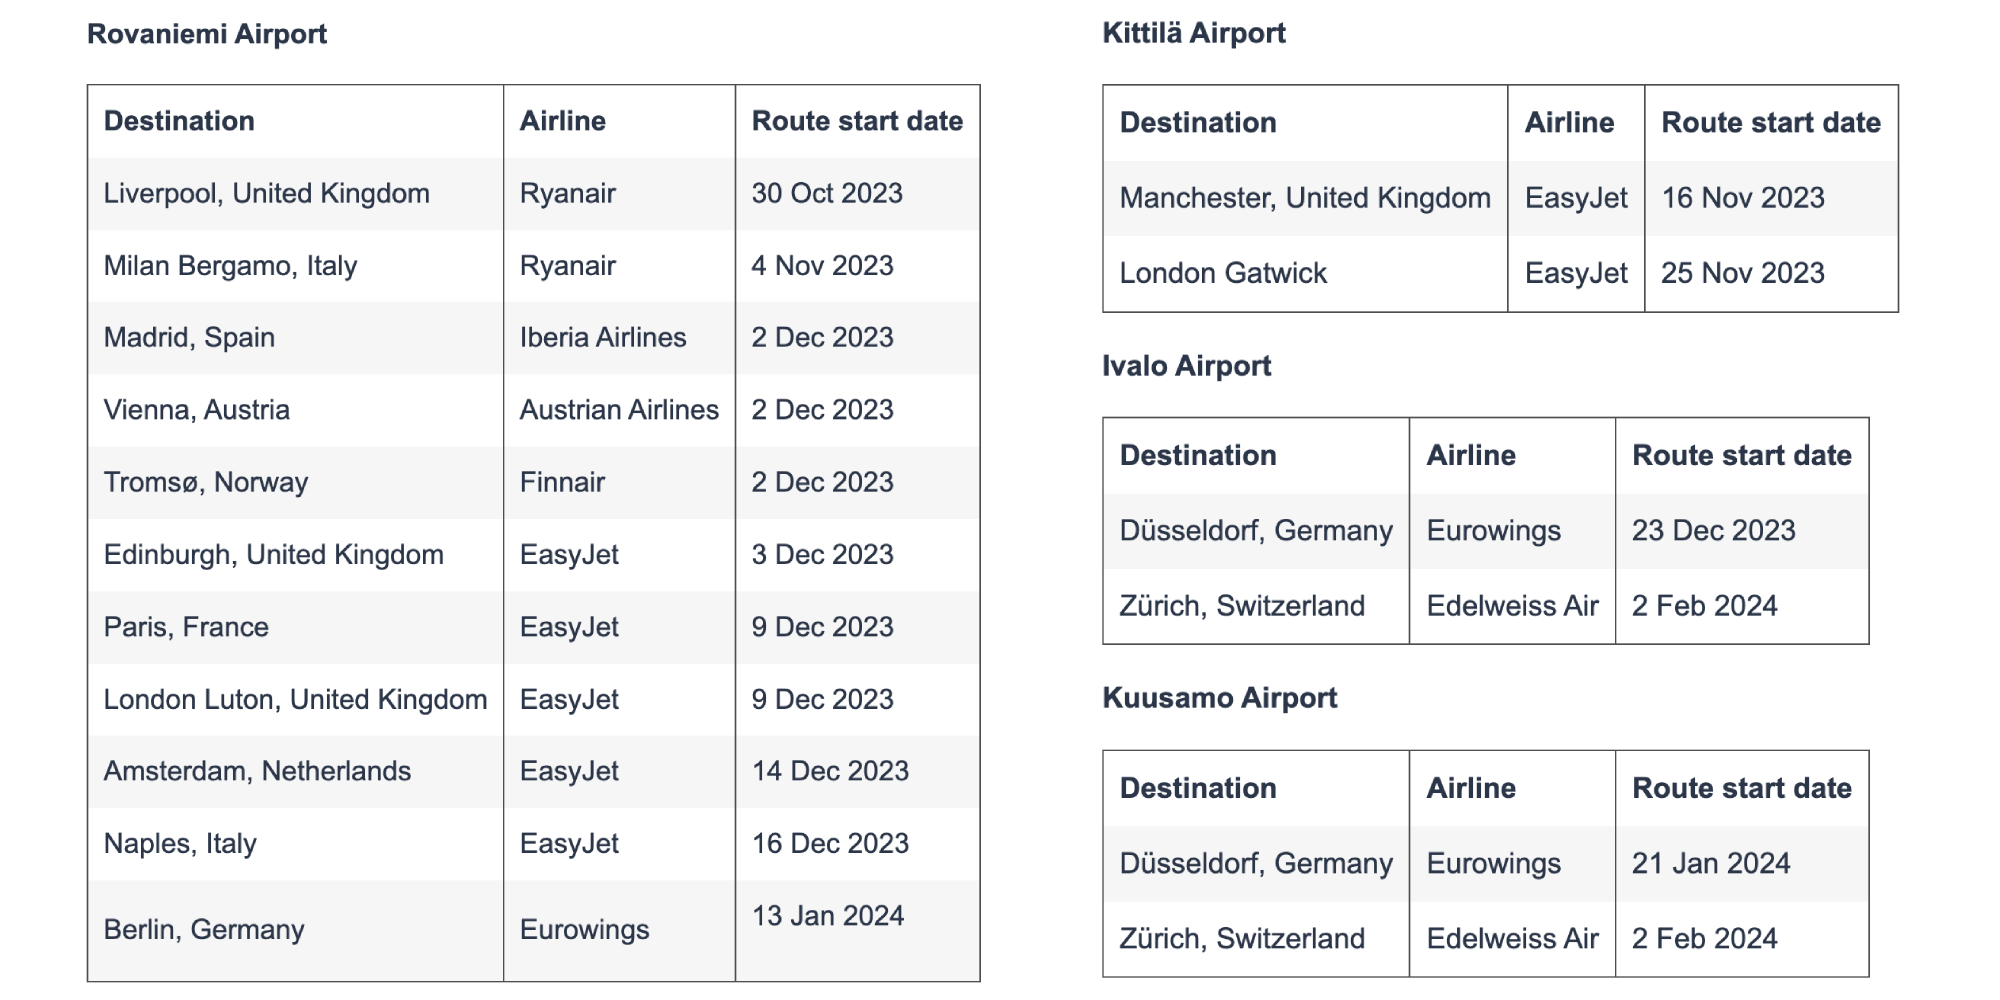Viewport: 2000px width, 1000px height.
Task: Select the London Luton, United Kingdom cell
Action: (x=296, y=699)
